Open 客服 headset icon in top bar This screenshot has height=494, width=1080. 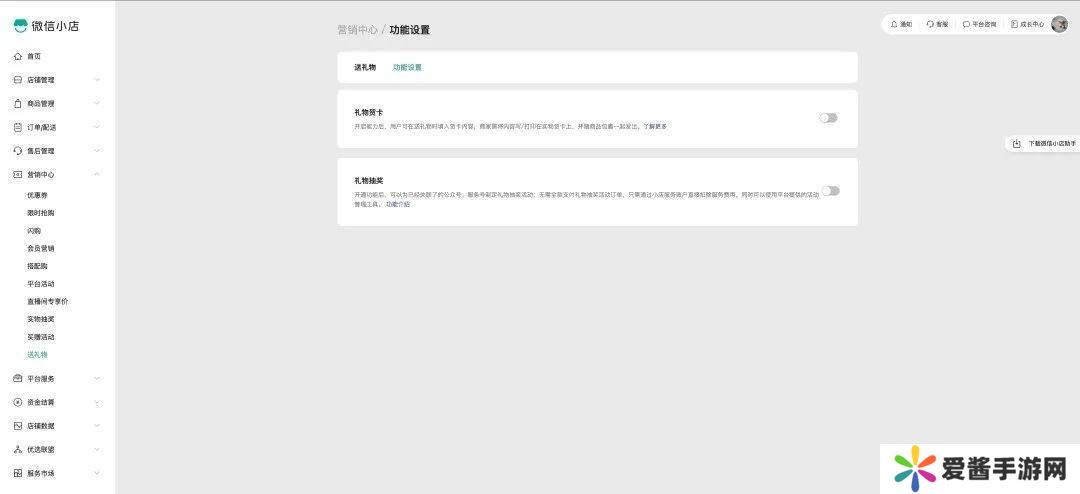point(930,24)
